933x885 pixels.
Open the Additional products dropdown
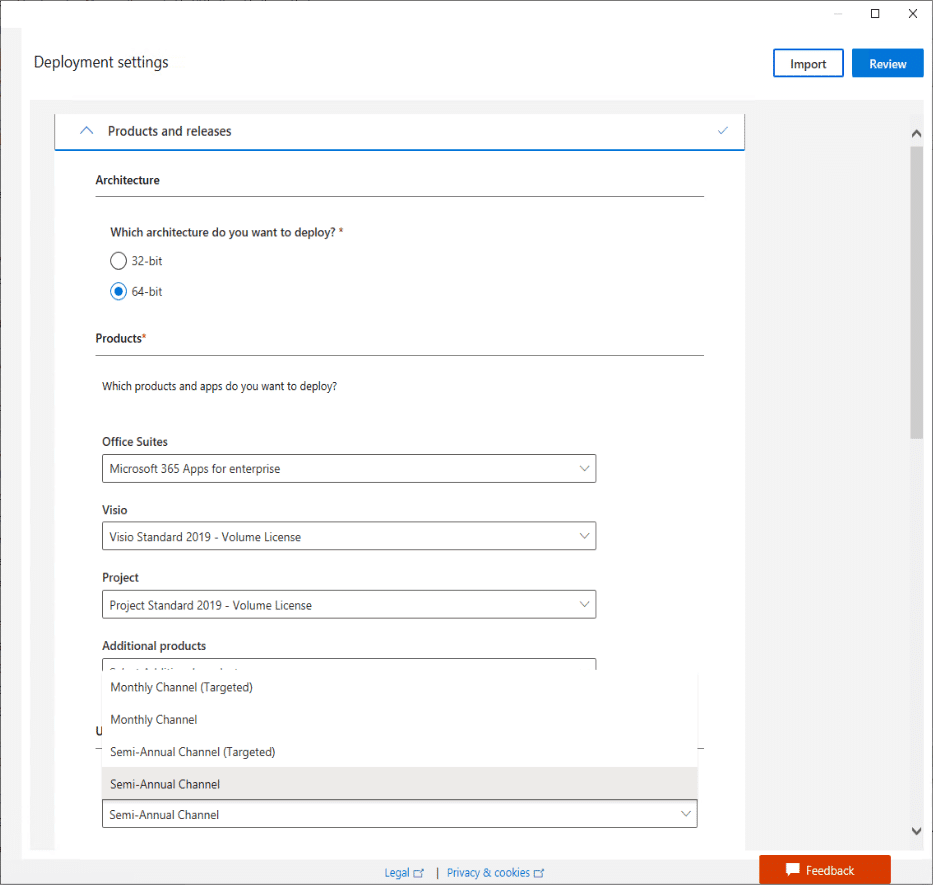click(349, 666)
